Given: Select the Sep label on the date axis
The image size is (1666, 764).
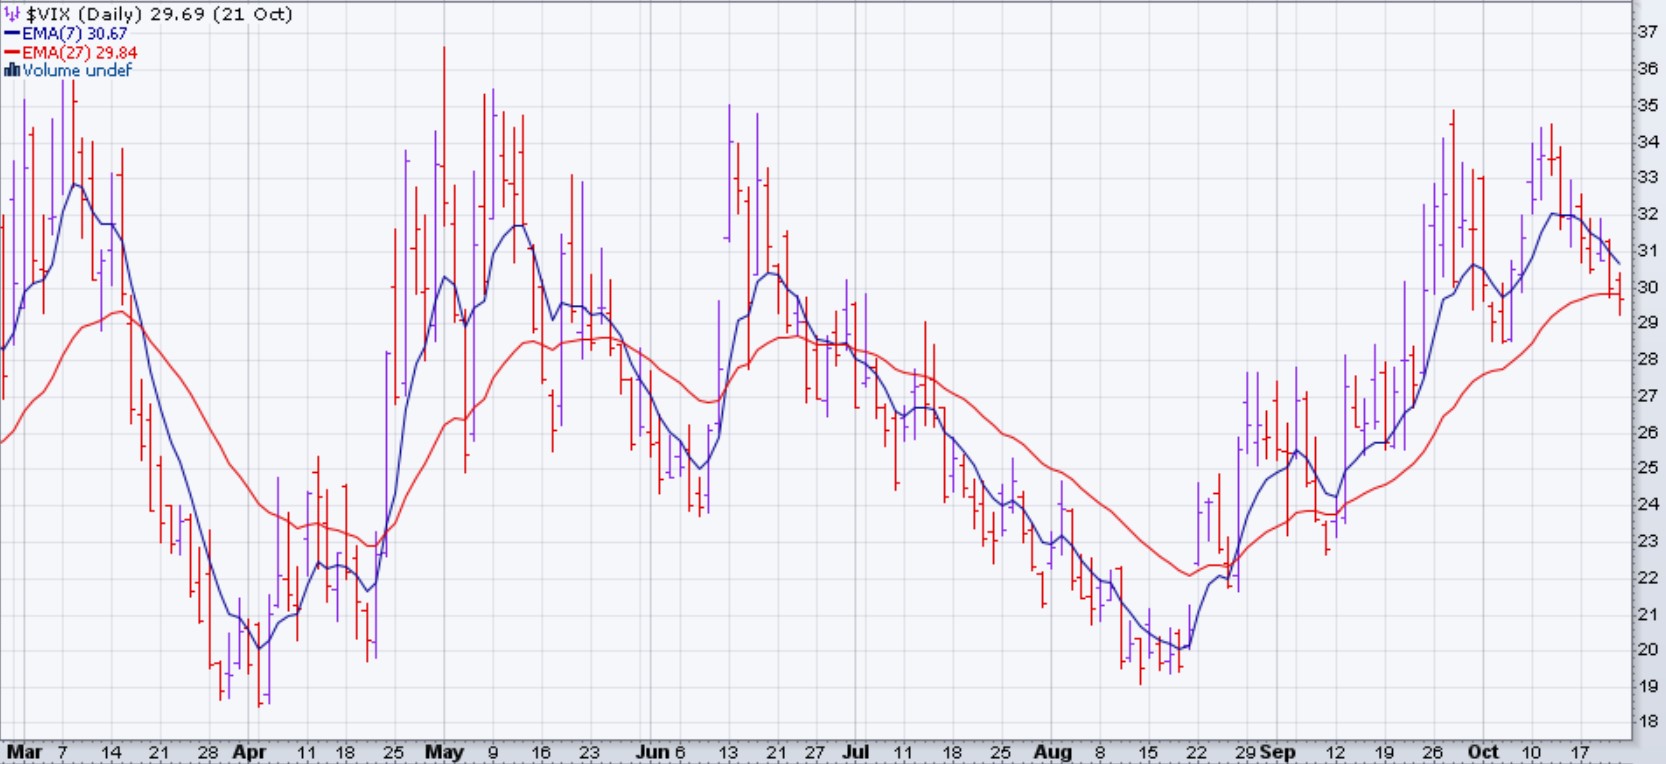Looking at the screenshot, I should pos(1277,752).
